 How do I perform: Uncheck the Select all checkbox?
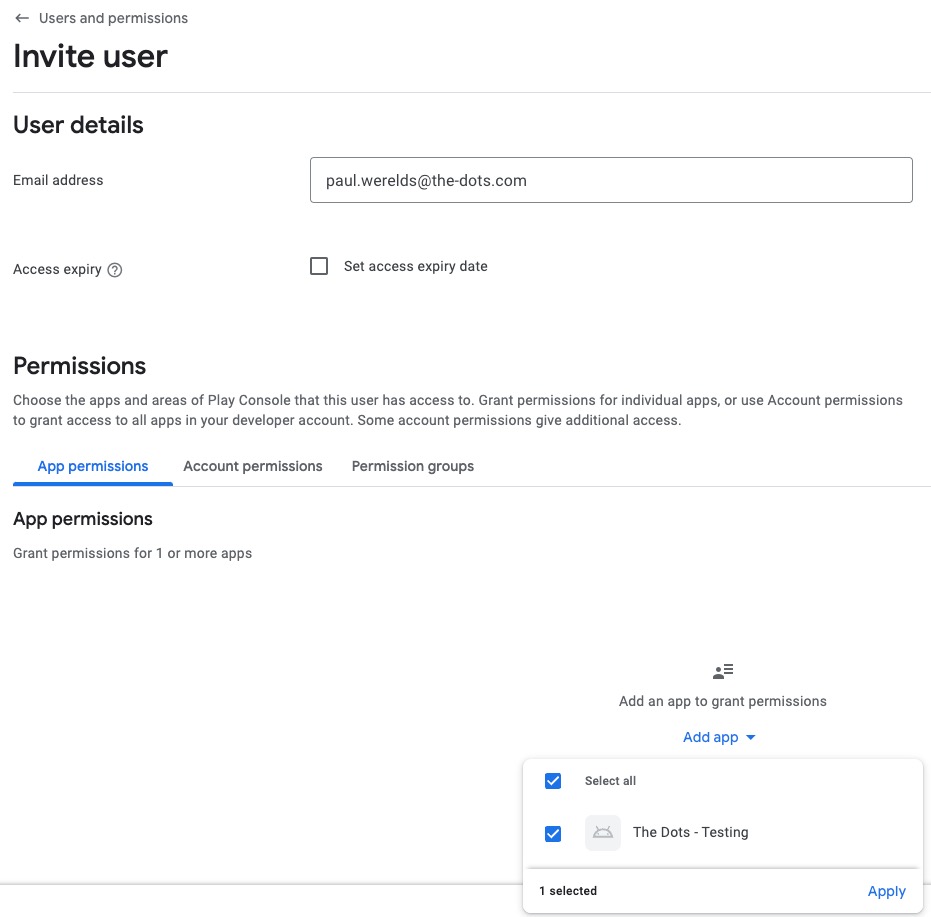[553, 781]
